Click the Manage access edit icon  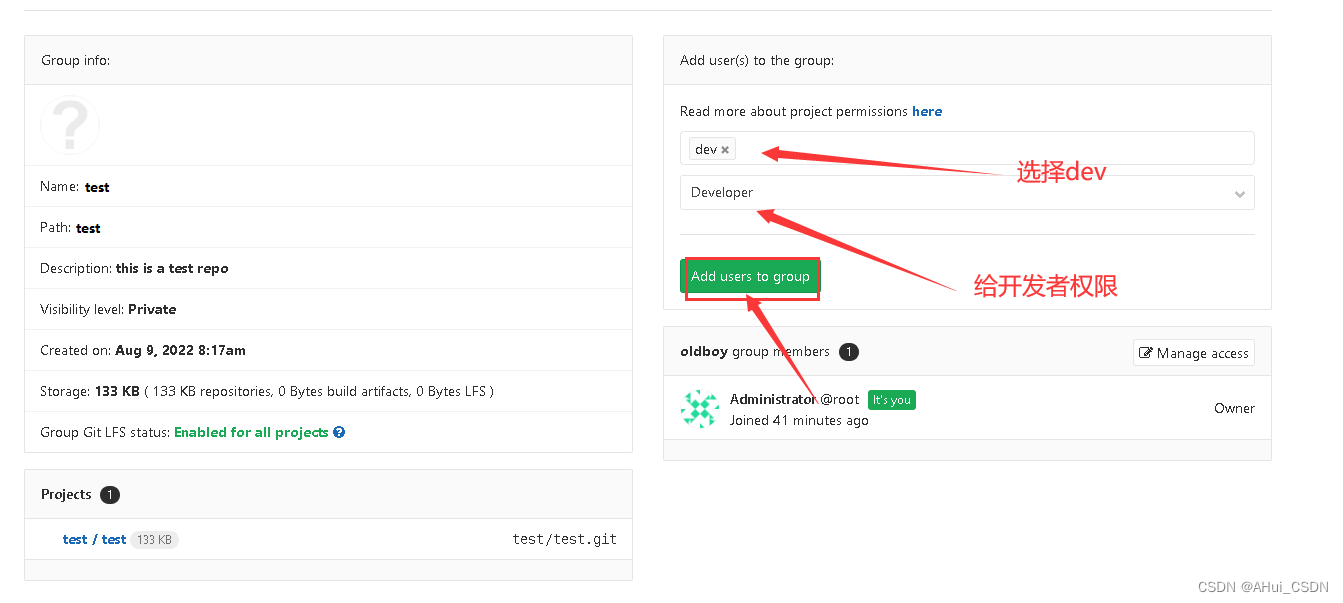click(1146, 353)
